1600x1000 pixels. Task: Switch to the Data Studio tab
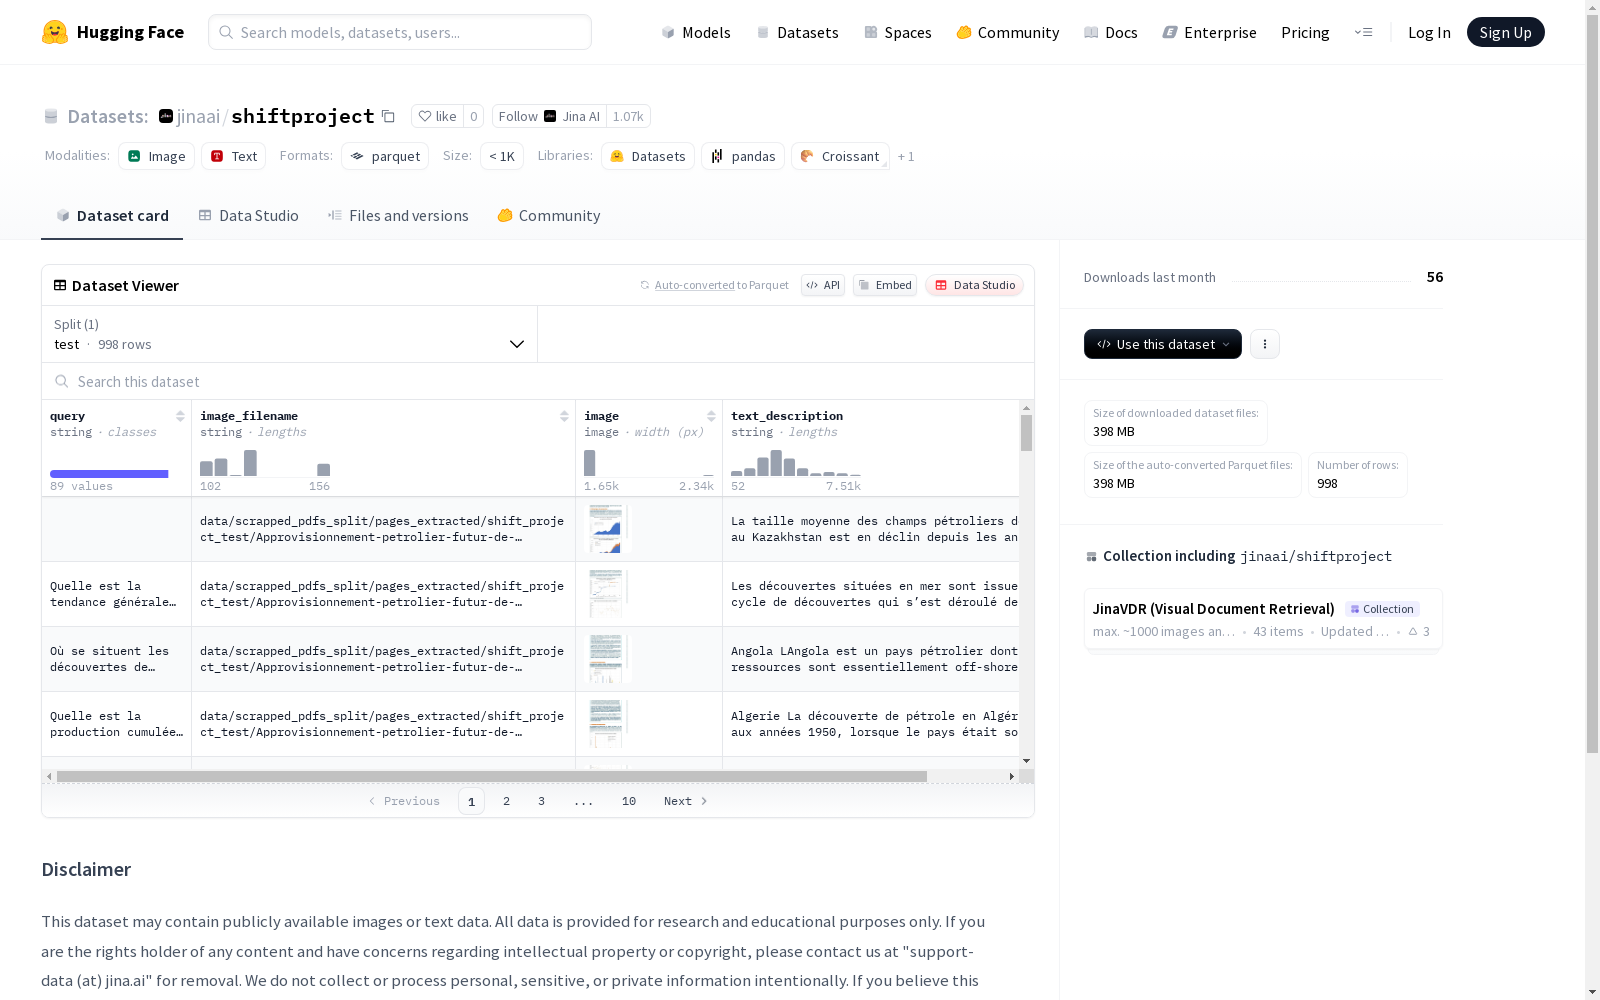click(x=249, y=216)
